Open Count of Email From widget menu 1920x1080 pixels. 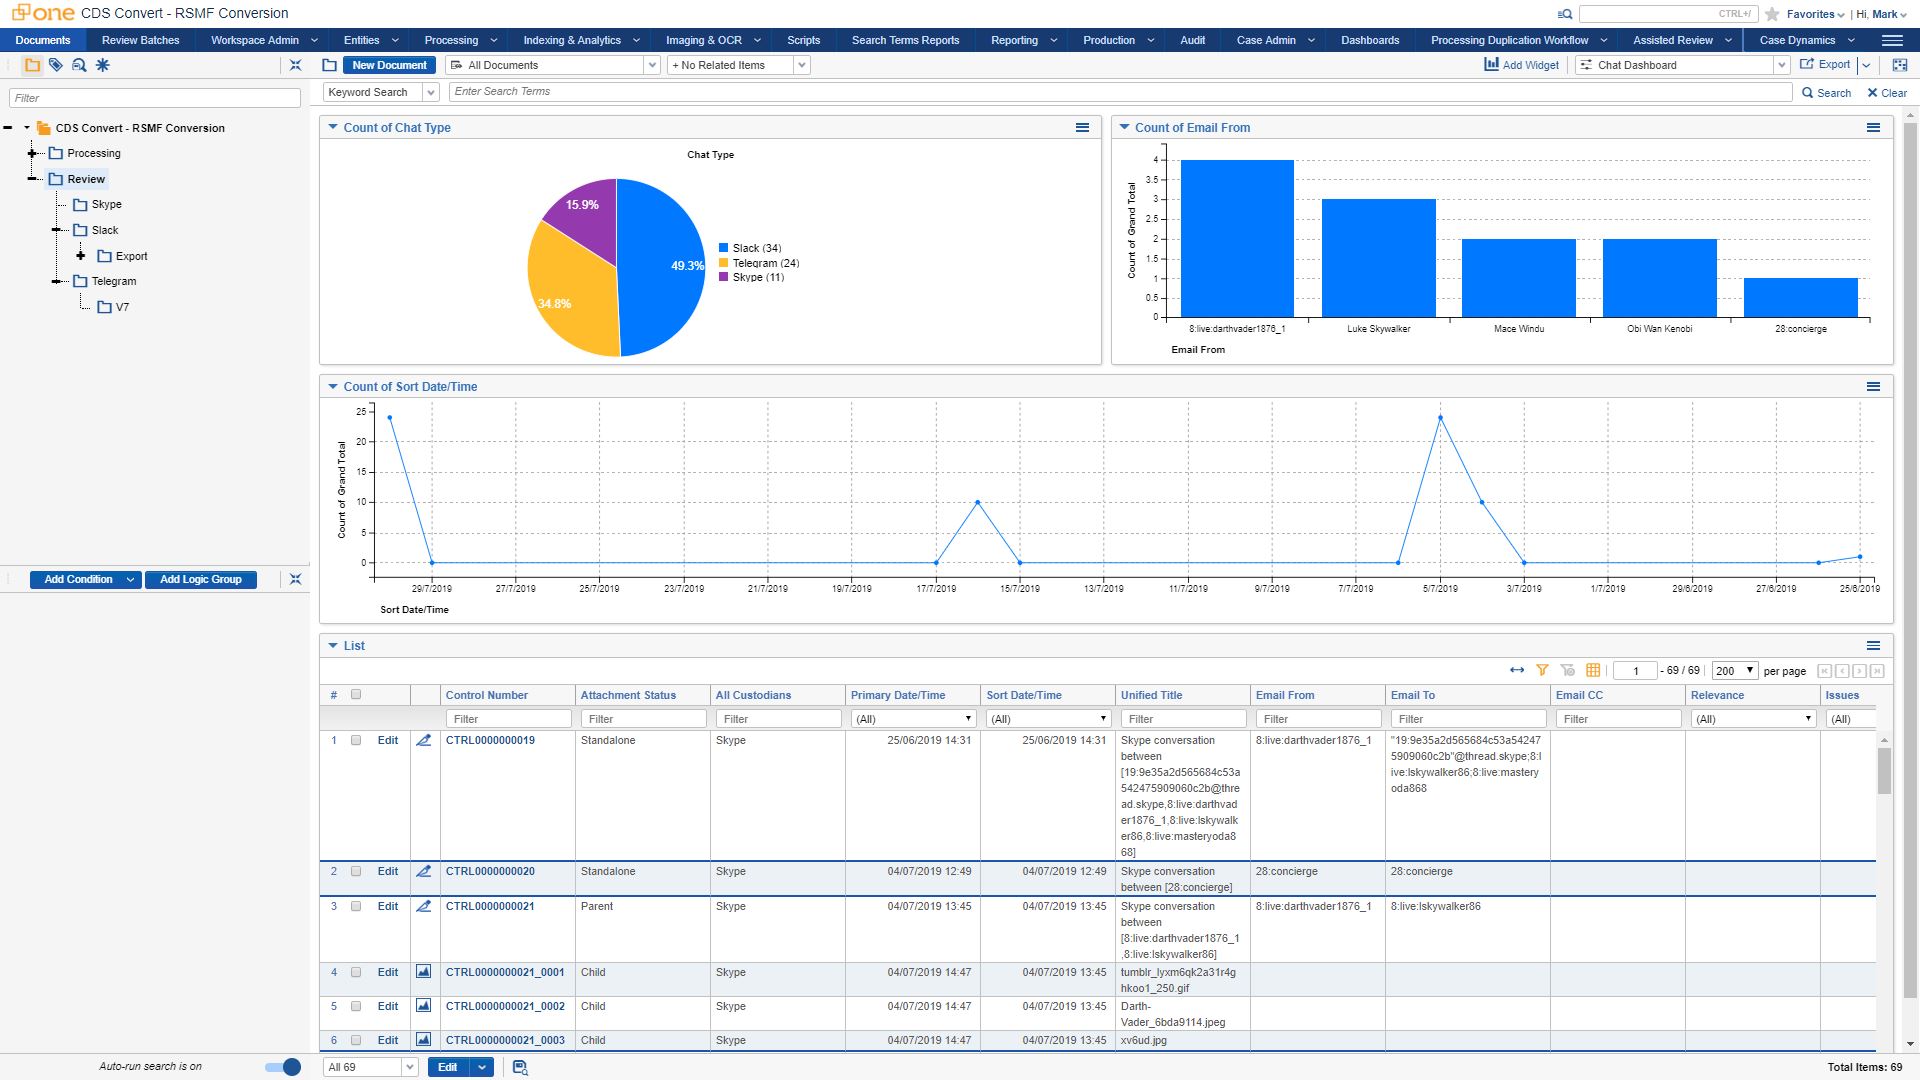(x=1873, y=127)
